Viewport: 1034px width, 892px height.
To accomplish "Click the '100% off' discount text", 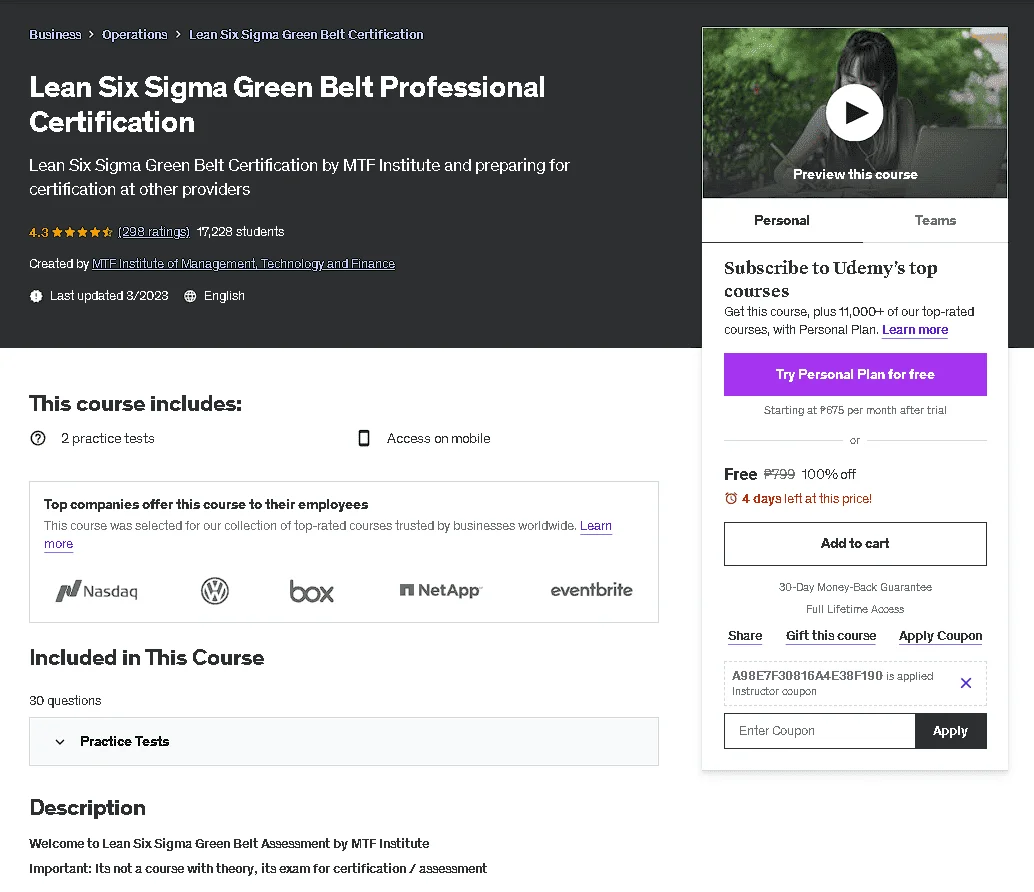I will pyautogui.click(x=828, y=474).
